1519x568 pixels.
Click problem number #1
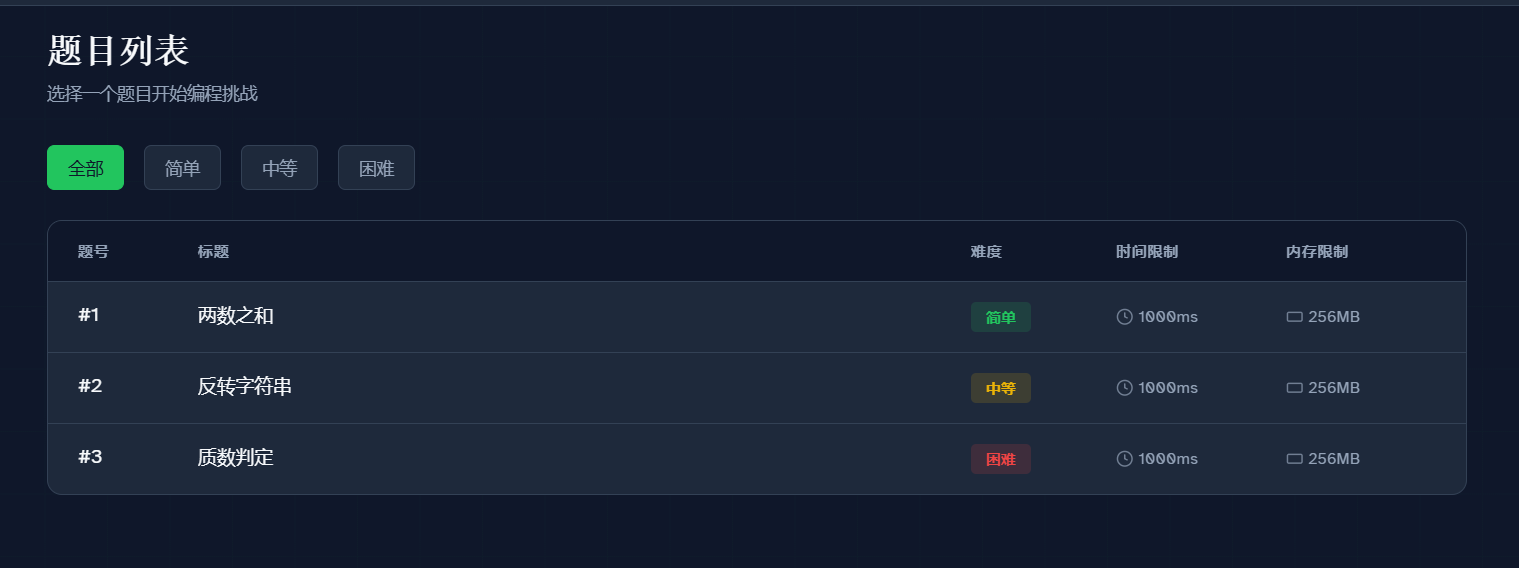[x=89, y=316]
